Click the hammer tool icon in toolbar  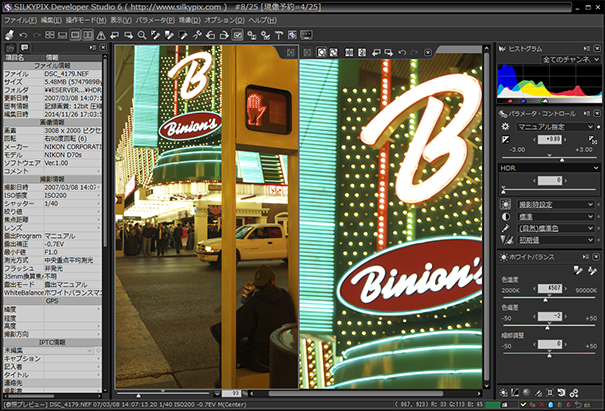[279, 36]
